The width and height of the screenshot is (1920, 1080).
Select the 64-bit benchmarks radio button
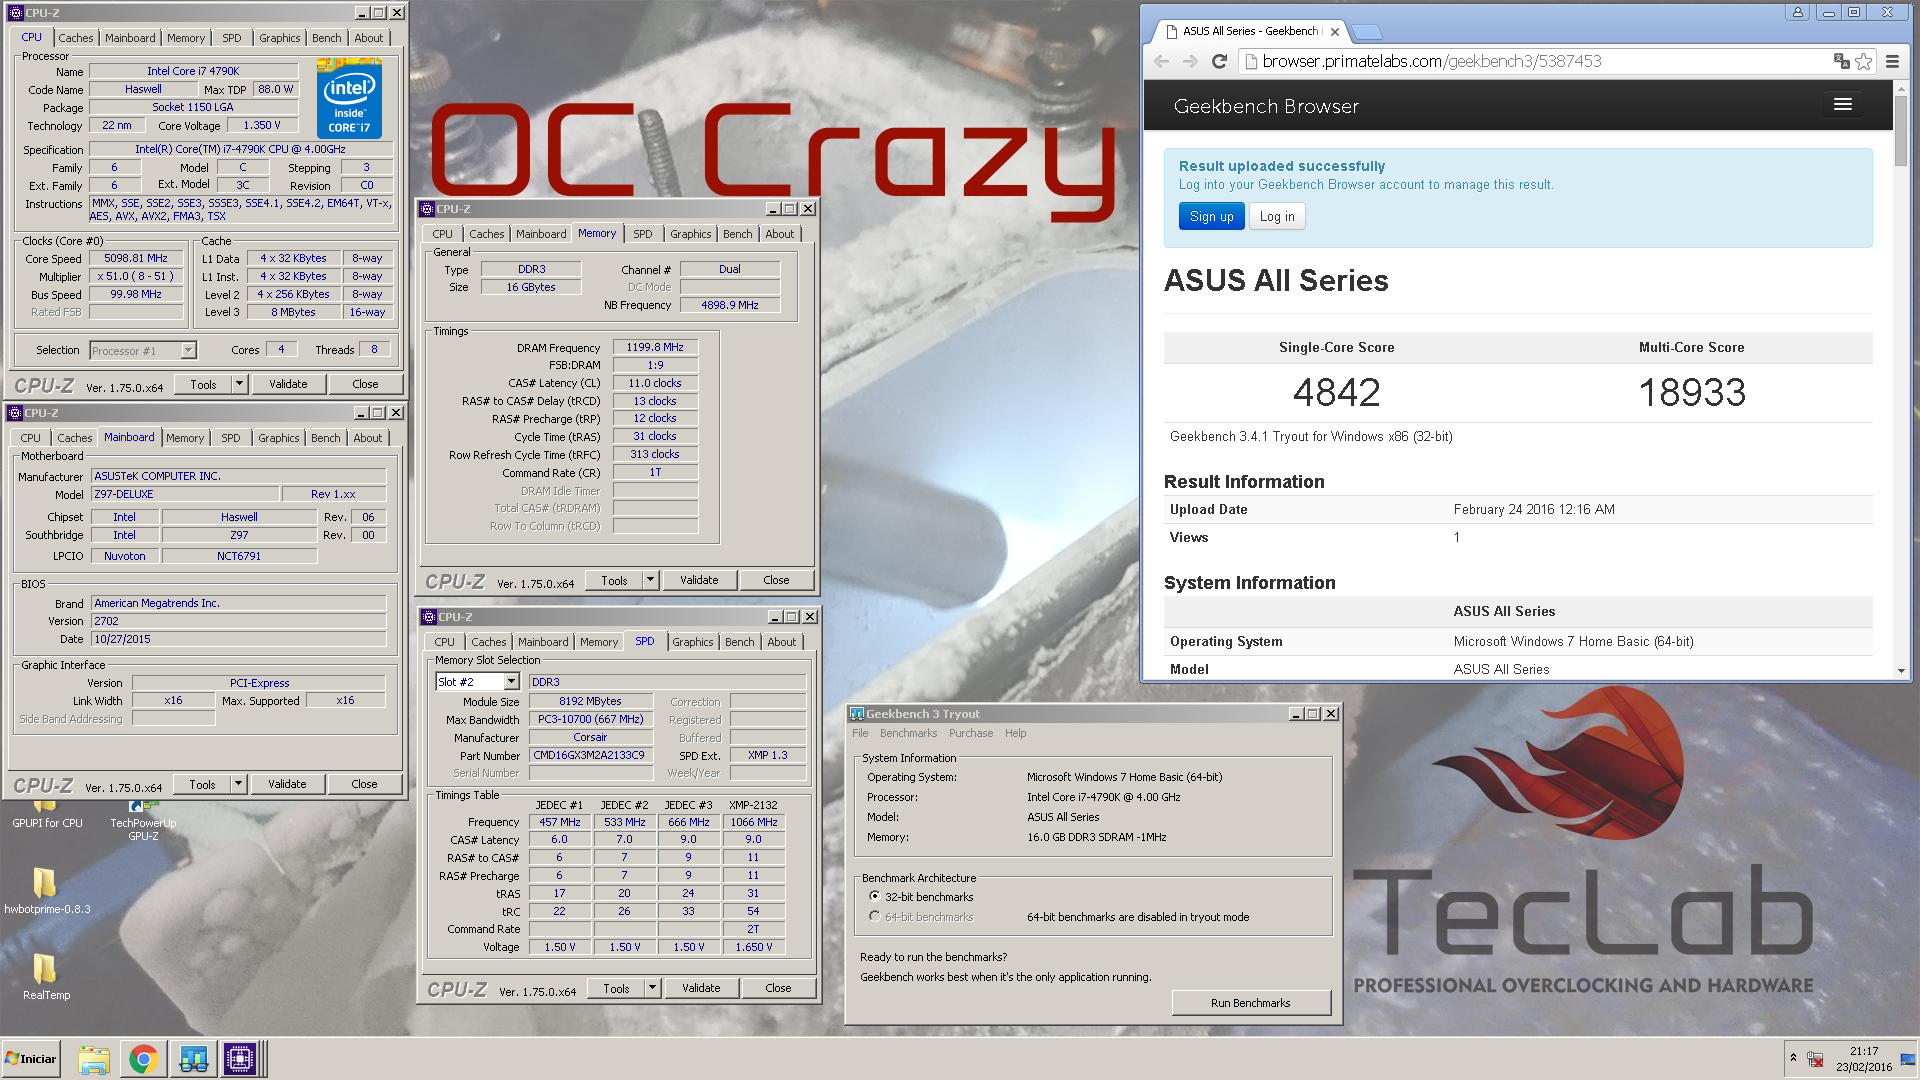[x=875, y=917]
